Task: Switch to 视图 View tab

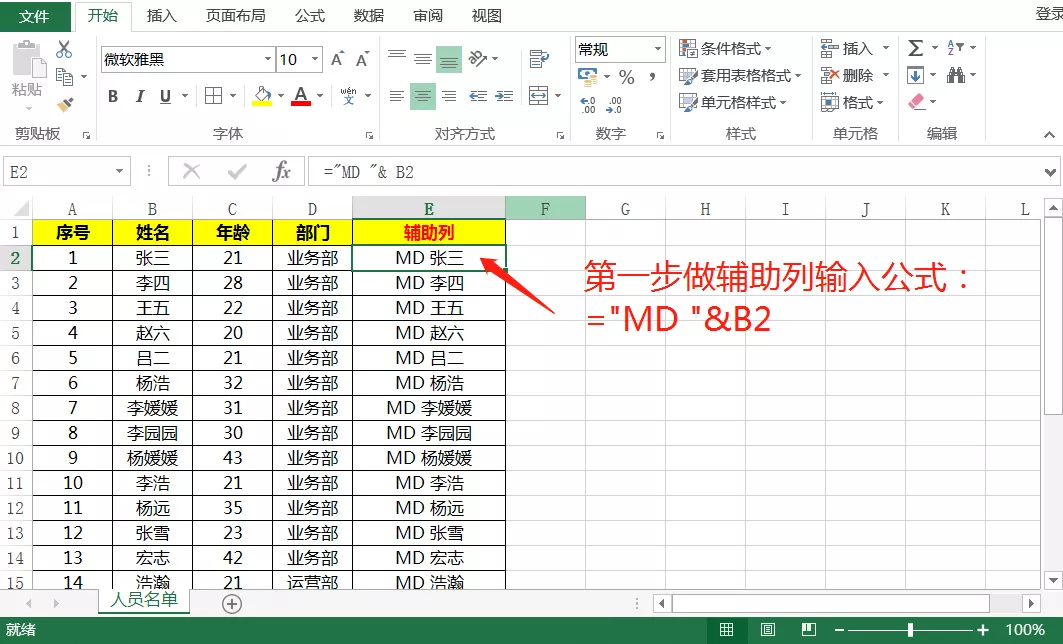Action: tap(487, 16)
